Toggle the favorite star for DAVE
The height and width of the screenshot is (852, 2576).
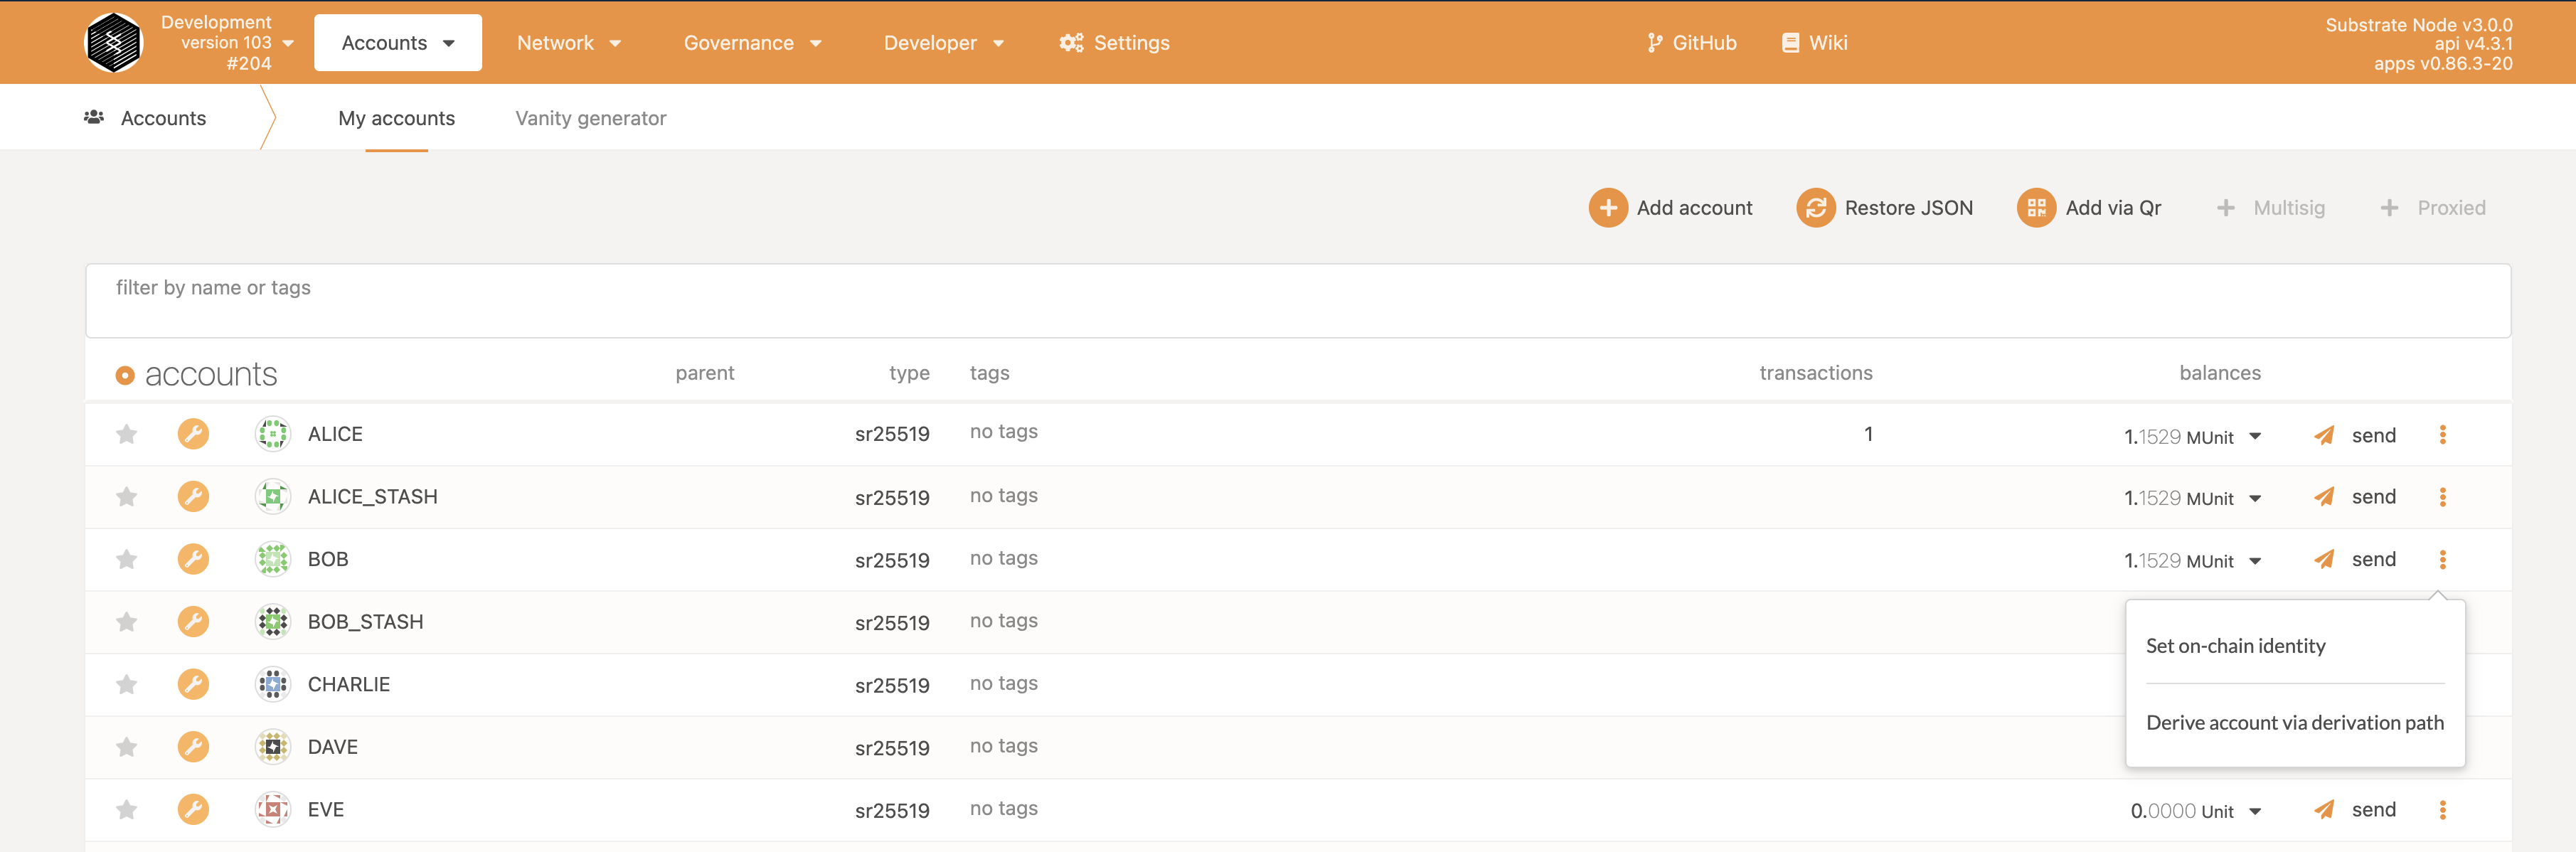126,747
